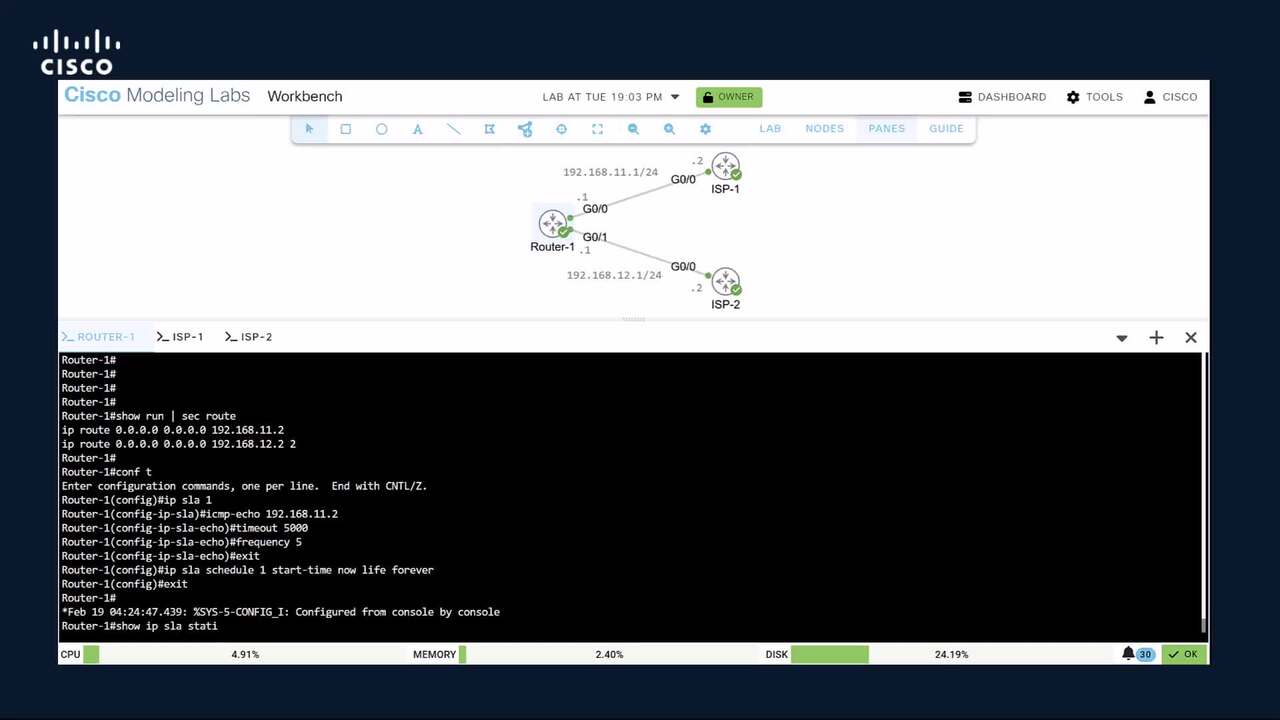Collapse the console pane with down arrow
This screenshot has width=1280, height=720.
[x=1121, y=338]
